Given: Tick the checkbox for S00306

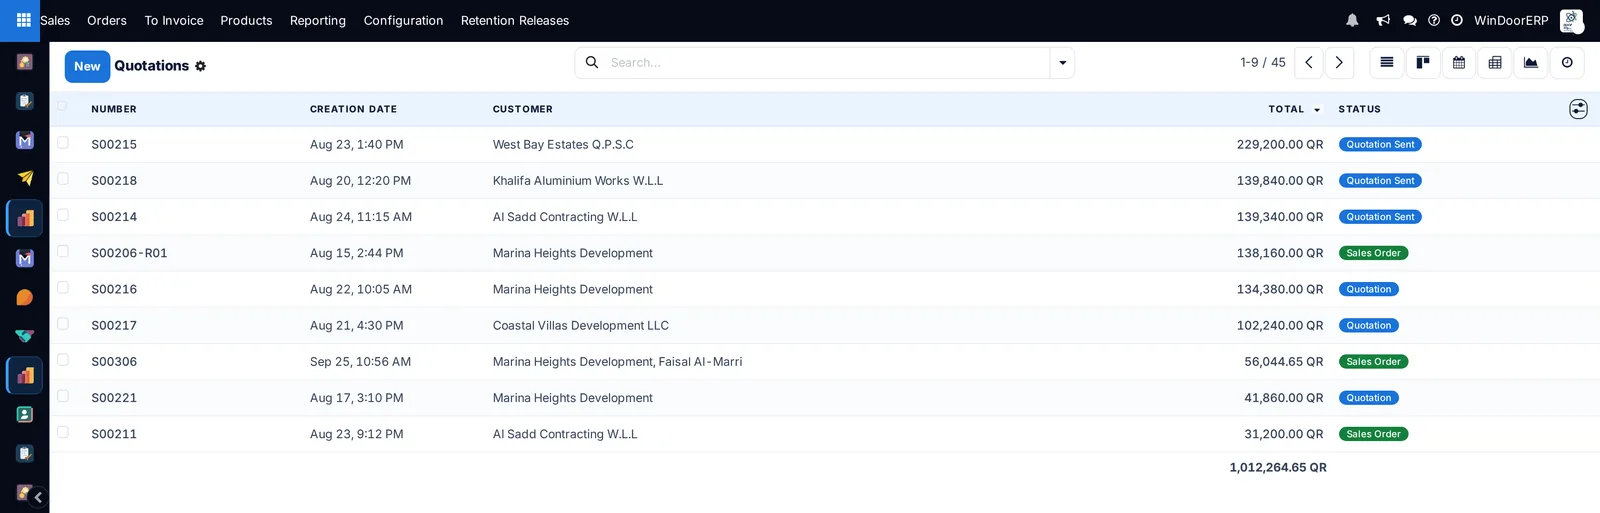Looking at the screenshot, I should (x=63, y=360).
